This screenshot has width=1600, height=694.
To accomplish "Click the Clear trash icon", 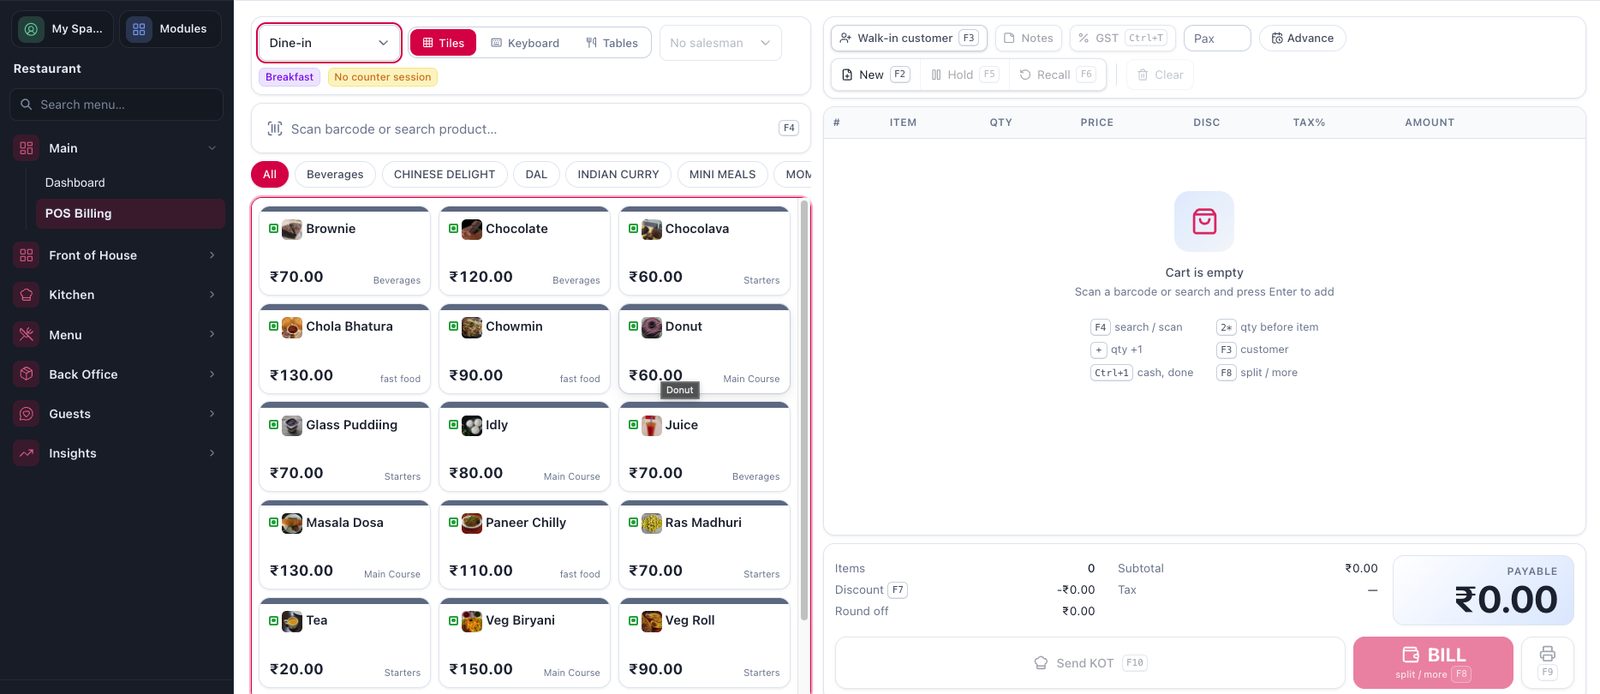I will 1143,75.
